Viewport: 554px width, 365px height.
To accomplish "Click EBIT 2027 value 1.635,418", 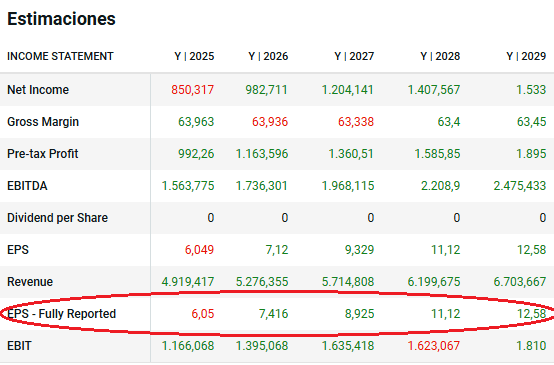I will (x=348, y=346).
